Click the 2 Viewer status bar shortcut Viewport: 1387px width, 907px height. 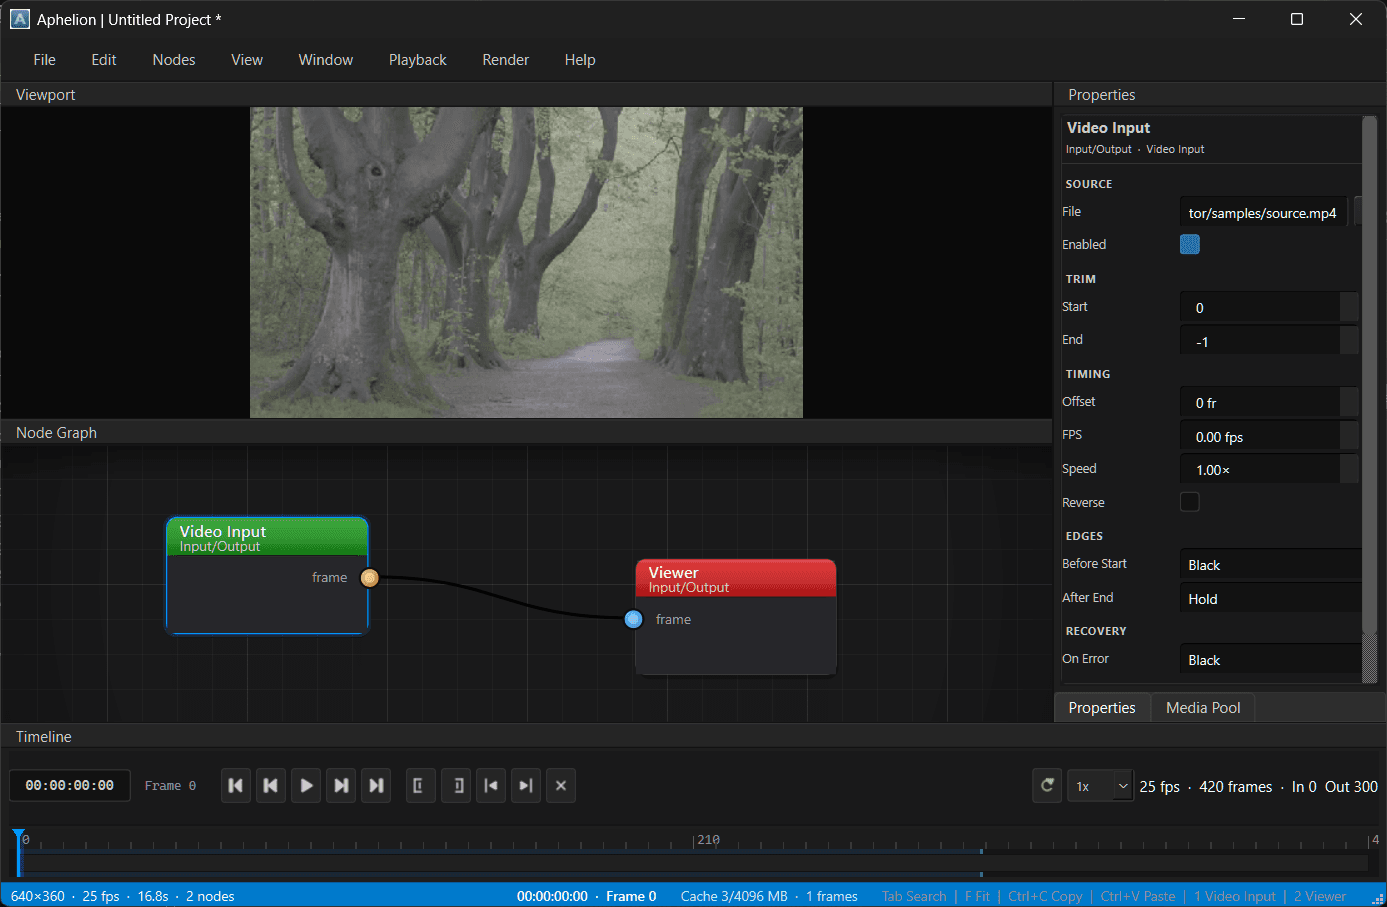click(1320, 896)
